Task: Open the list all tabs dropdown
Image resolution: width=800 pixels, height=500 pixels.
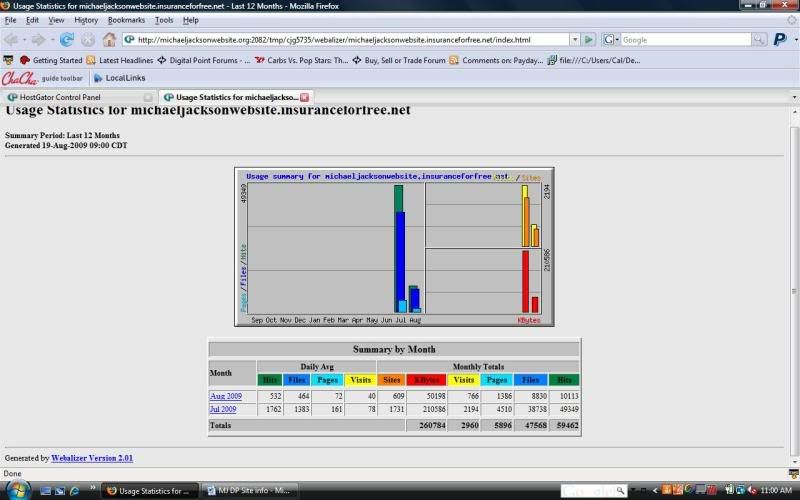Action: tap(794, 97)
